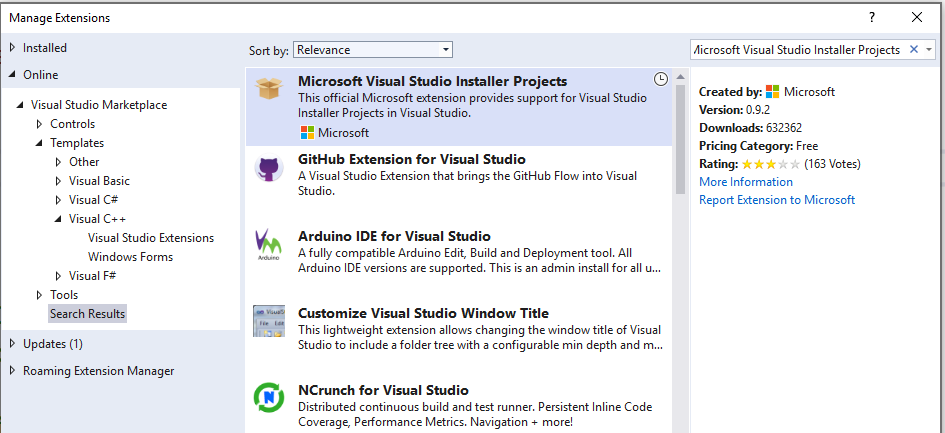Select Search Results in the tree
Image resolution: width=945 pixels, height=433 pixels.
pyautogui.click(x=88, y=314)
